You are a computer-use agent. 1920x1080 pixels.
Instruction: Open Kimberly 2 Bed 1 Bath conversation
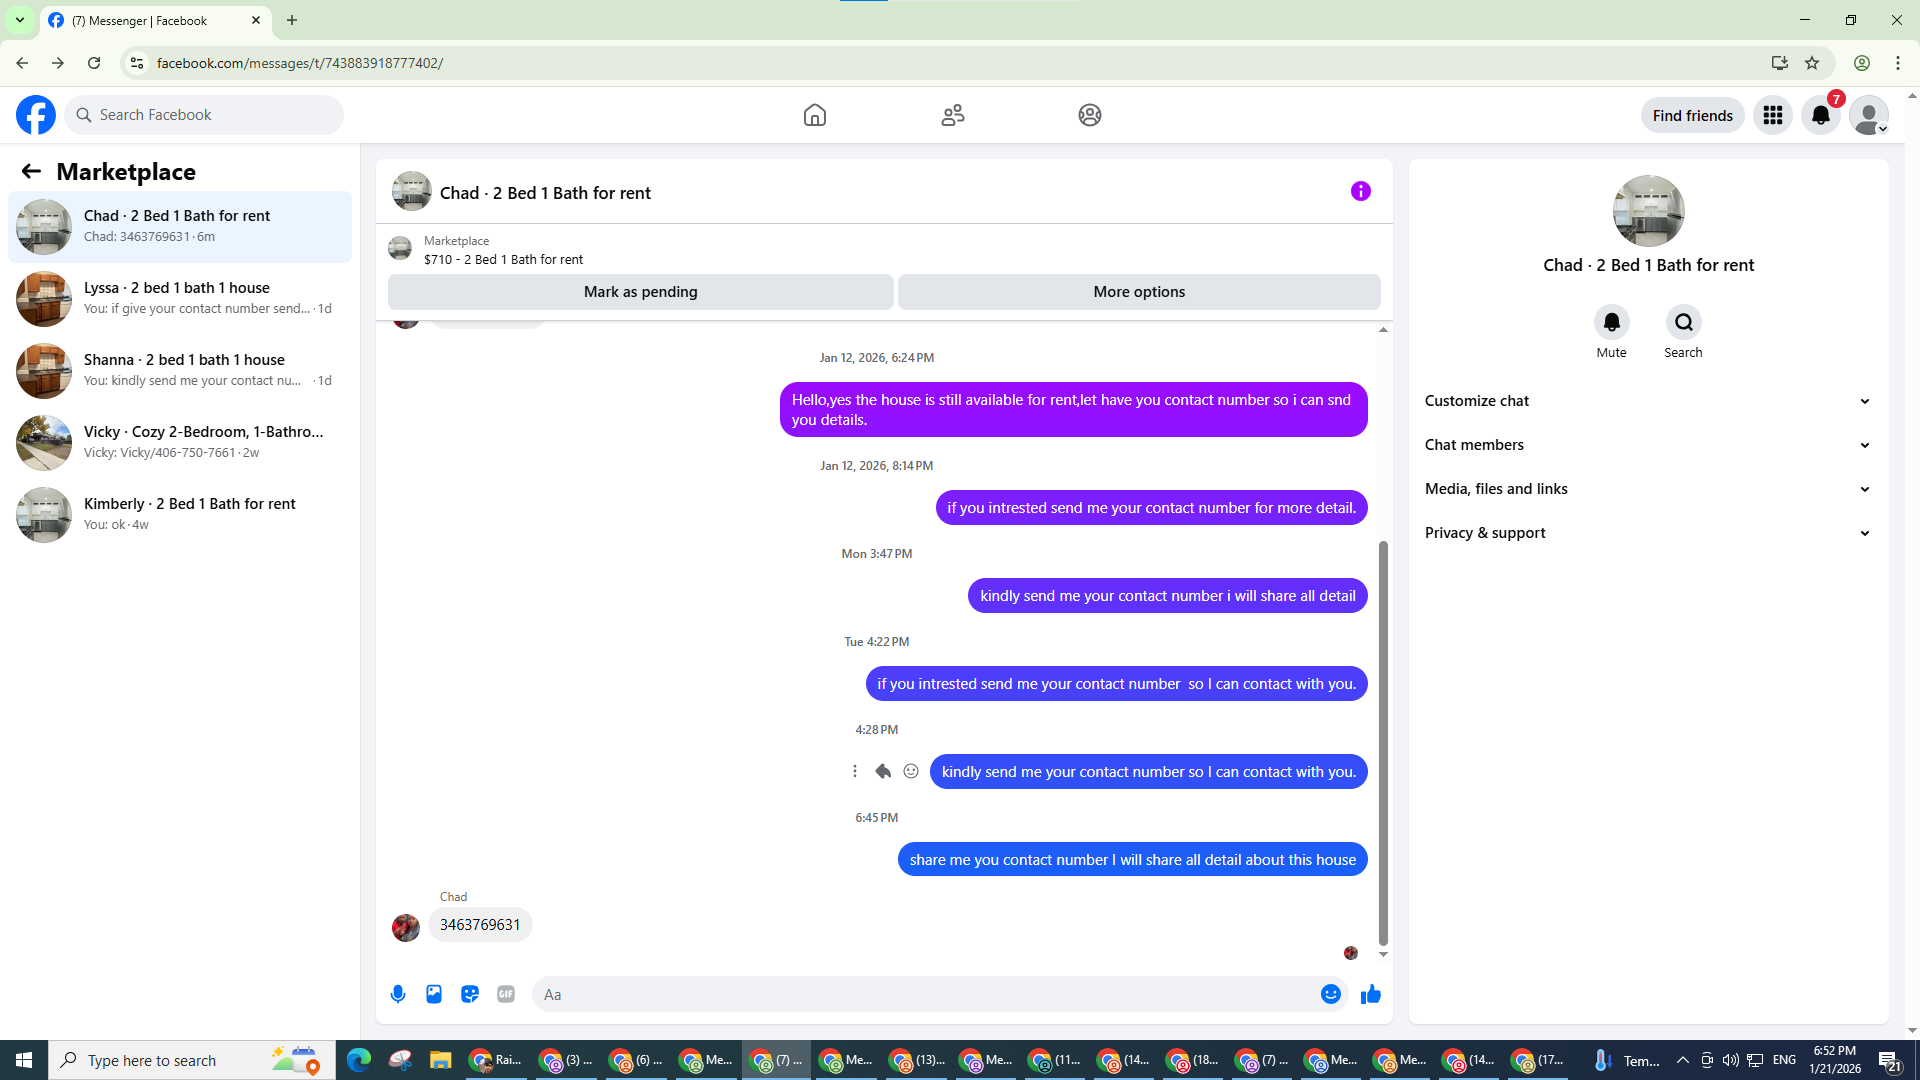pyautogui.click(x=180, y=514)
